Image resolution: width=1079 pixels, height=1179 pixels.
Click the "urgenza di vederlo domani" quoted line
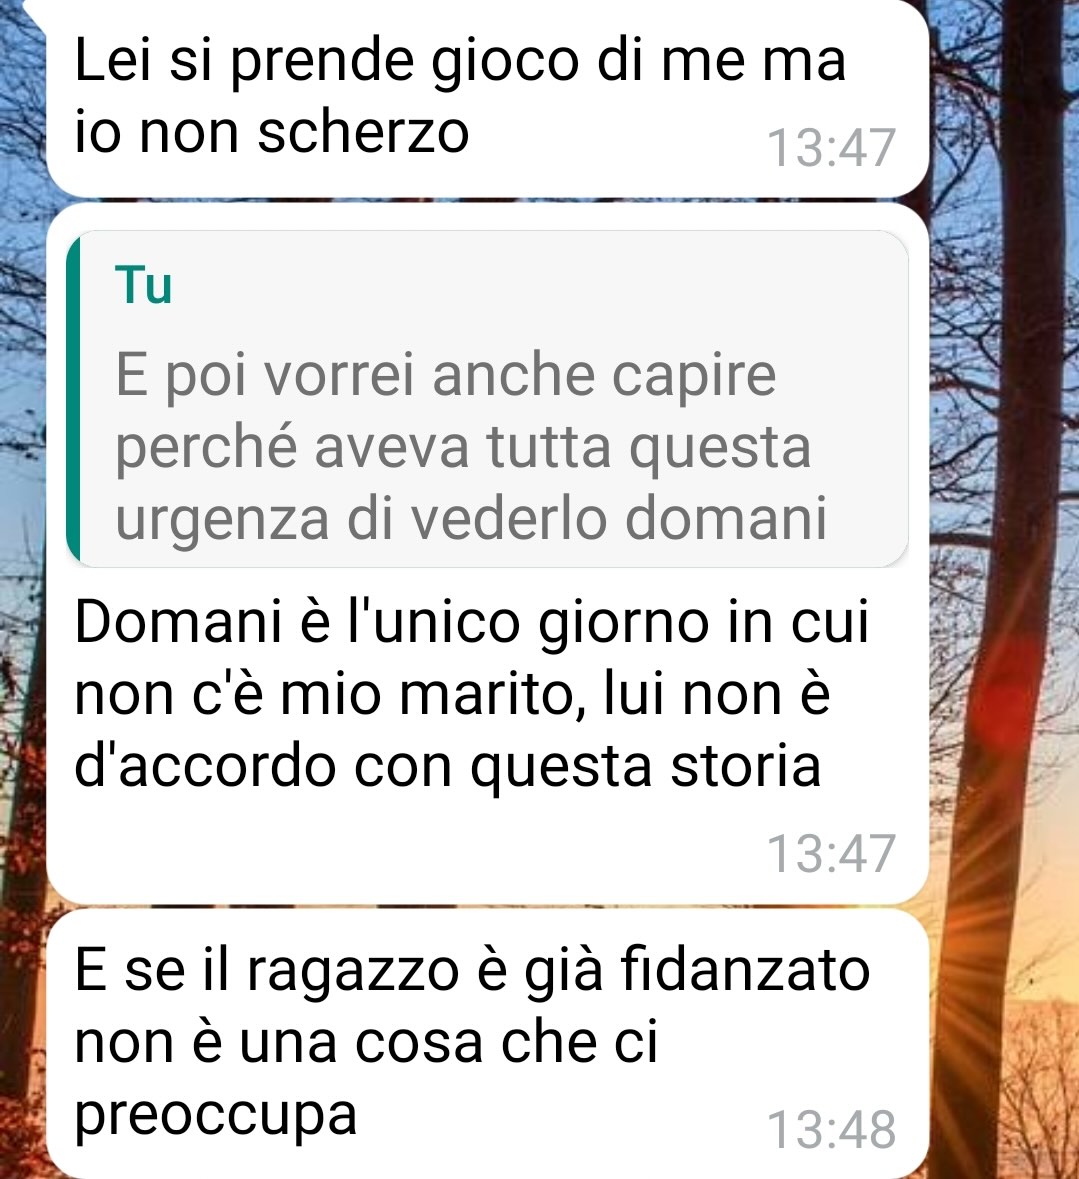click(x=471, y=519)
